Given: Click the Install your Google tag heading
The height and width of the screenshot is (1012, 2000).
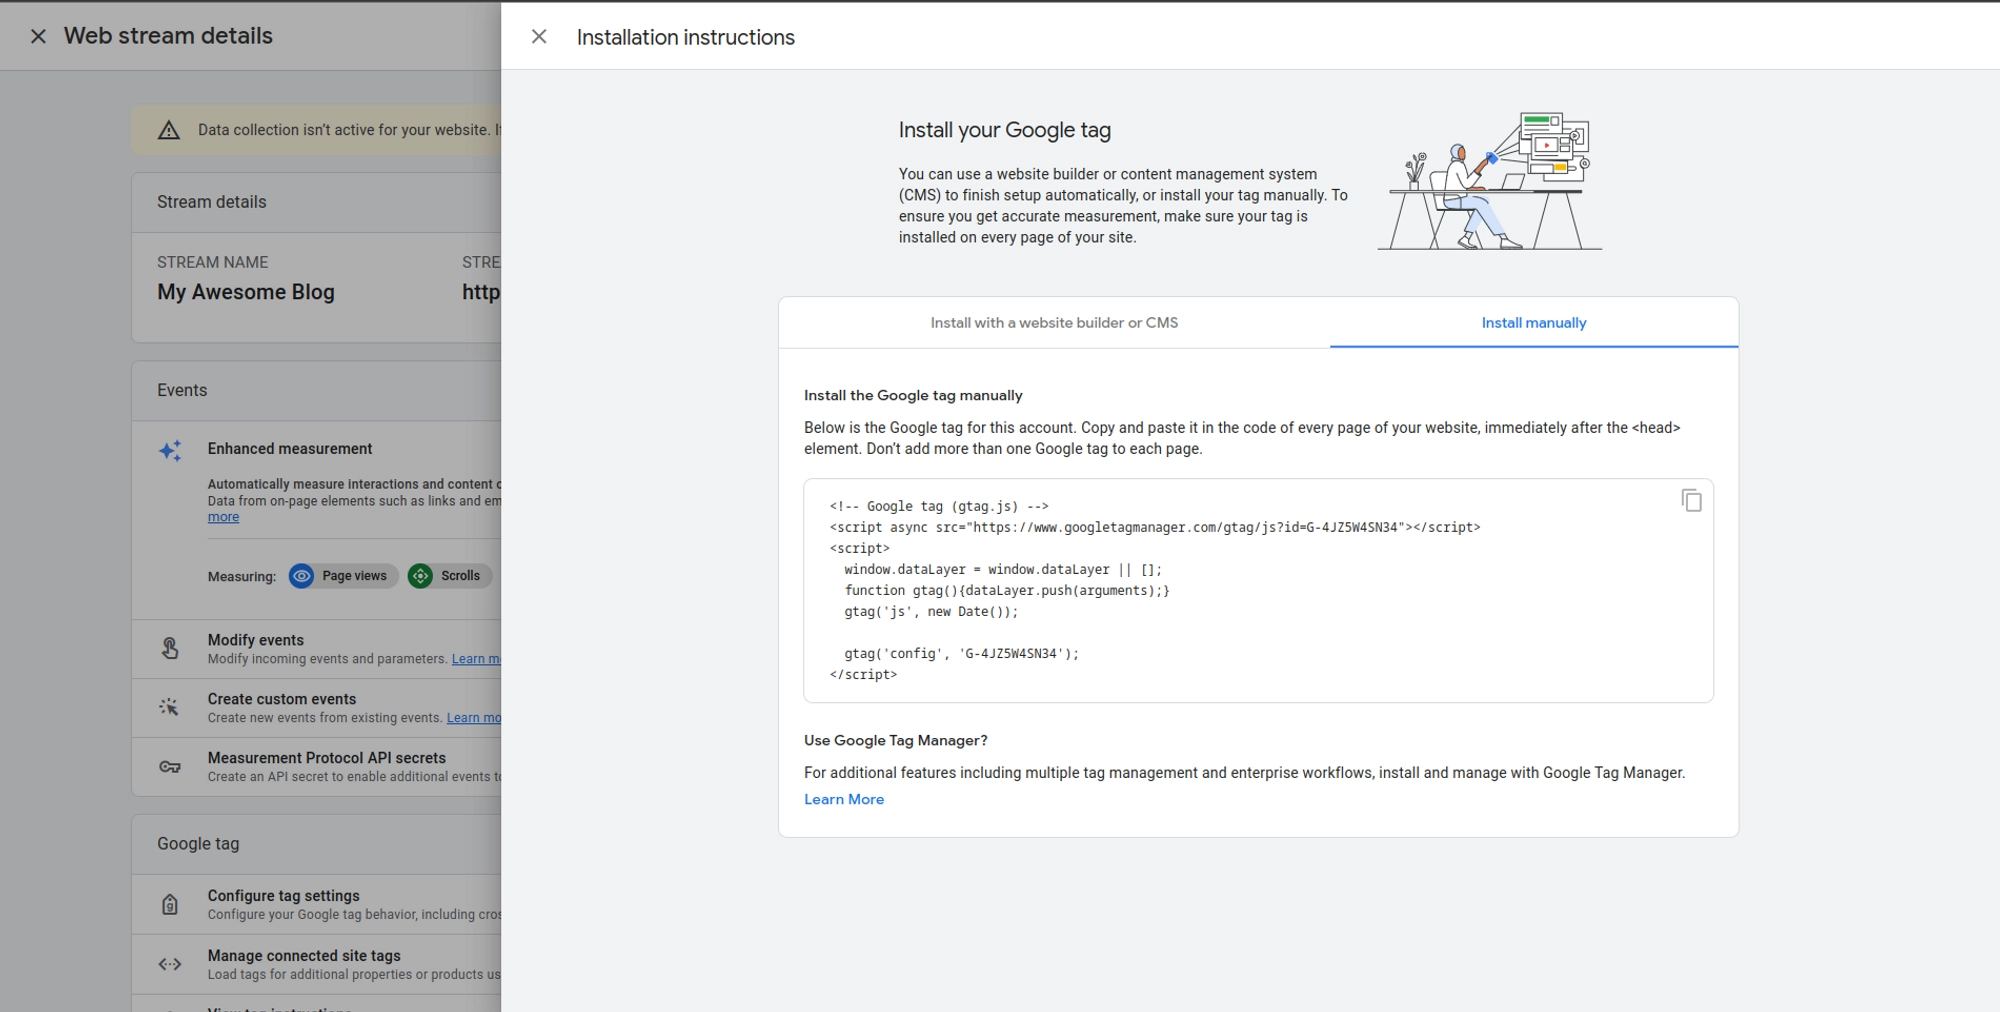Looking at the screenshot, I should pyautogui.click(x=1004, y=130).
